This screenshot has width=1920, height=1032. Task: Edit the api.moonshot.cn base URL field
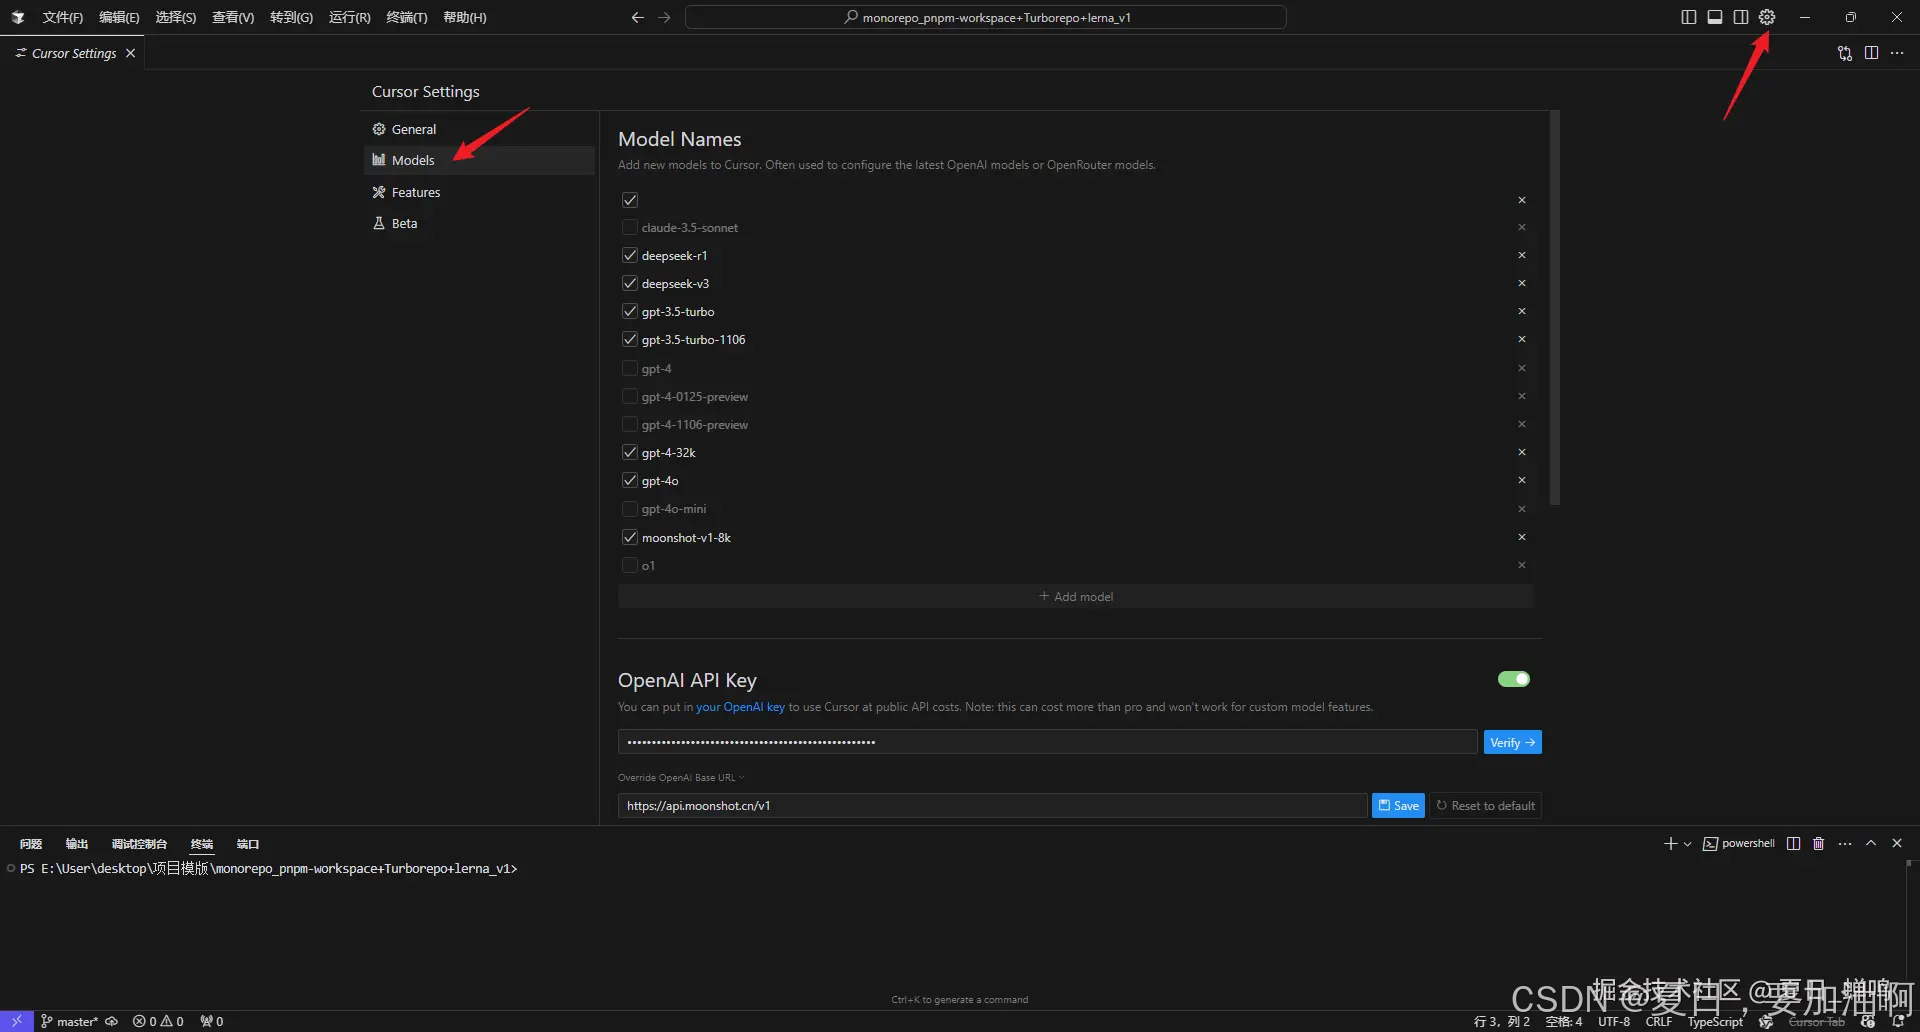pos(992,805)
